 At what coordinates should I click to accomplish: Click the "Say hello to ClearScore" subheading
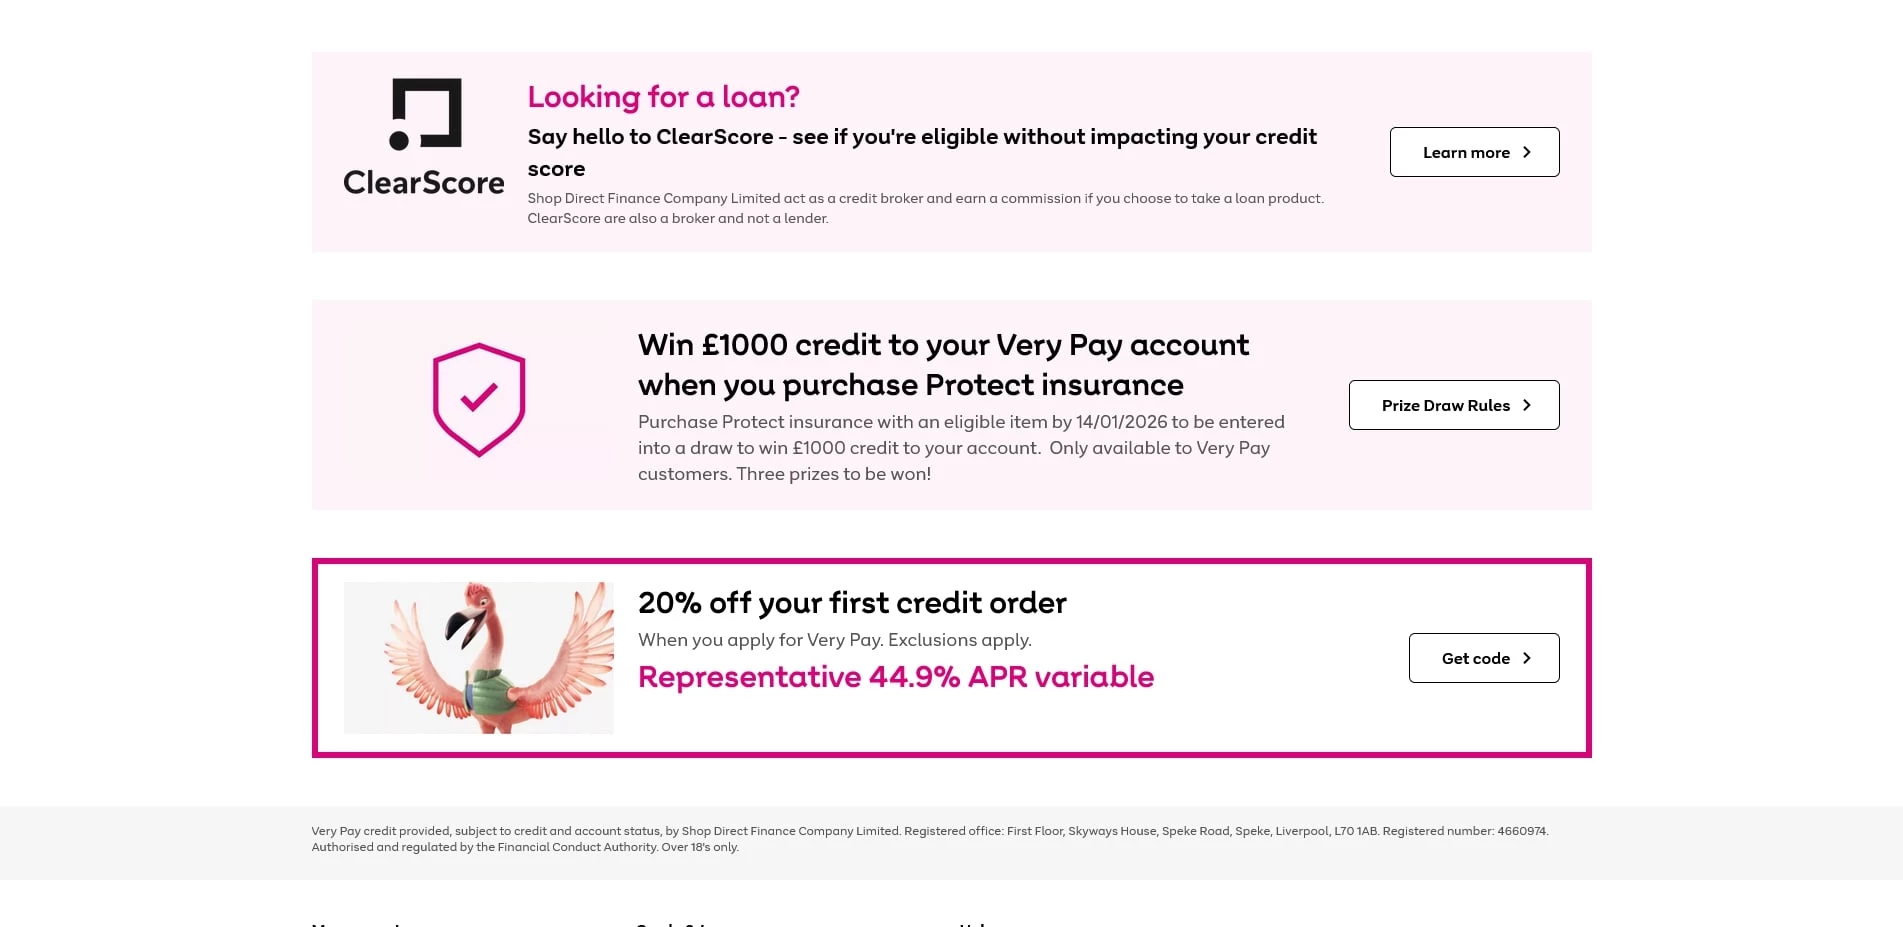pos(922,152)
